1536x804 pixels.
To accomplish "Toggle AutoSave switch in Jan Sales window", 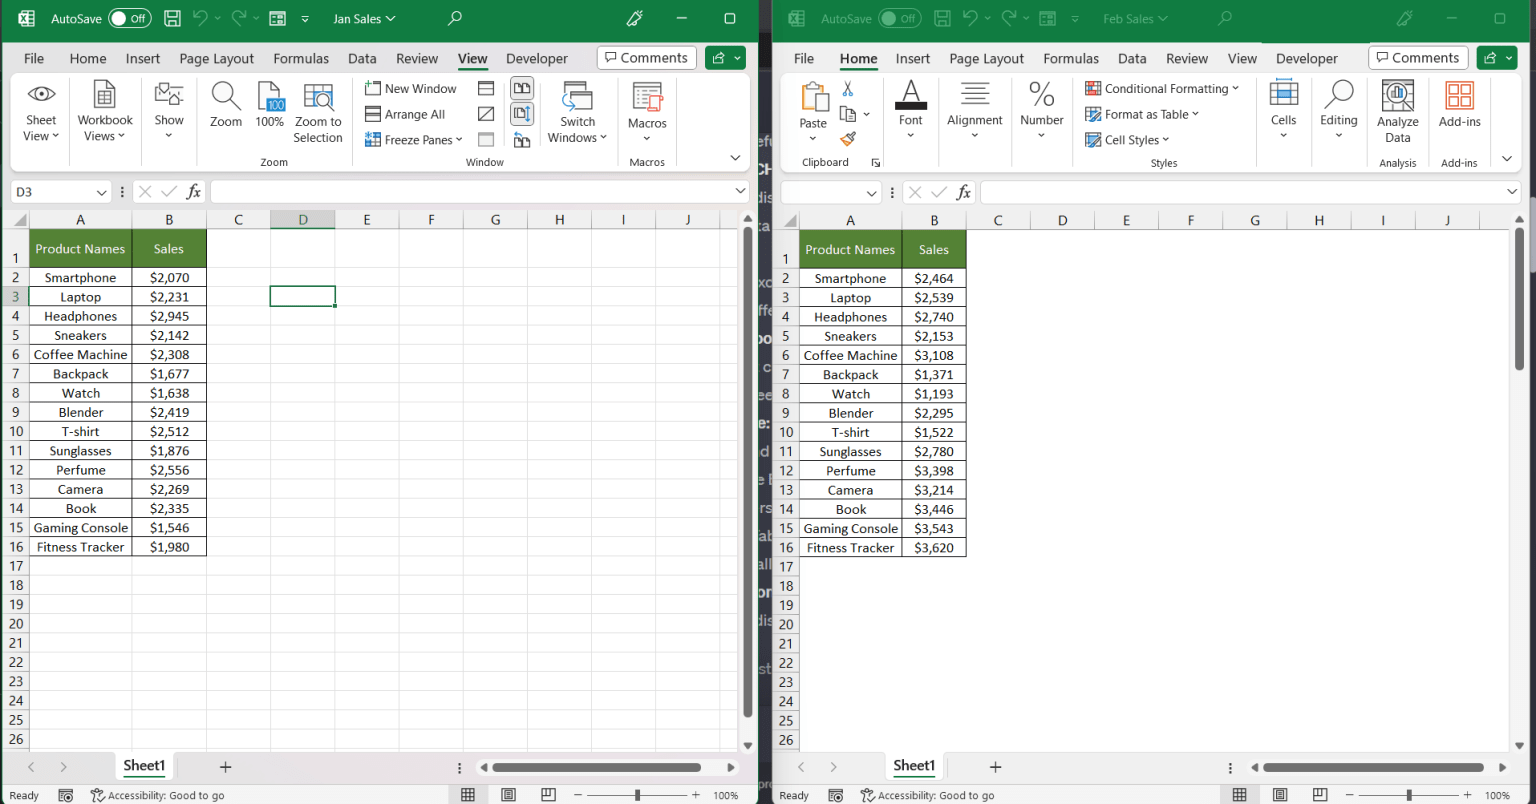I will 130,18.
